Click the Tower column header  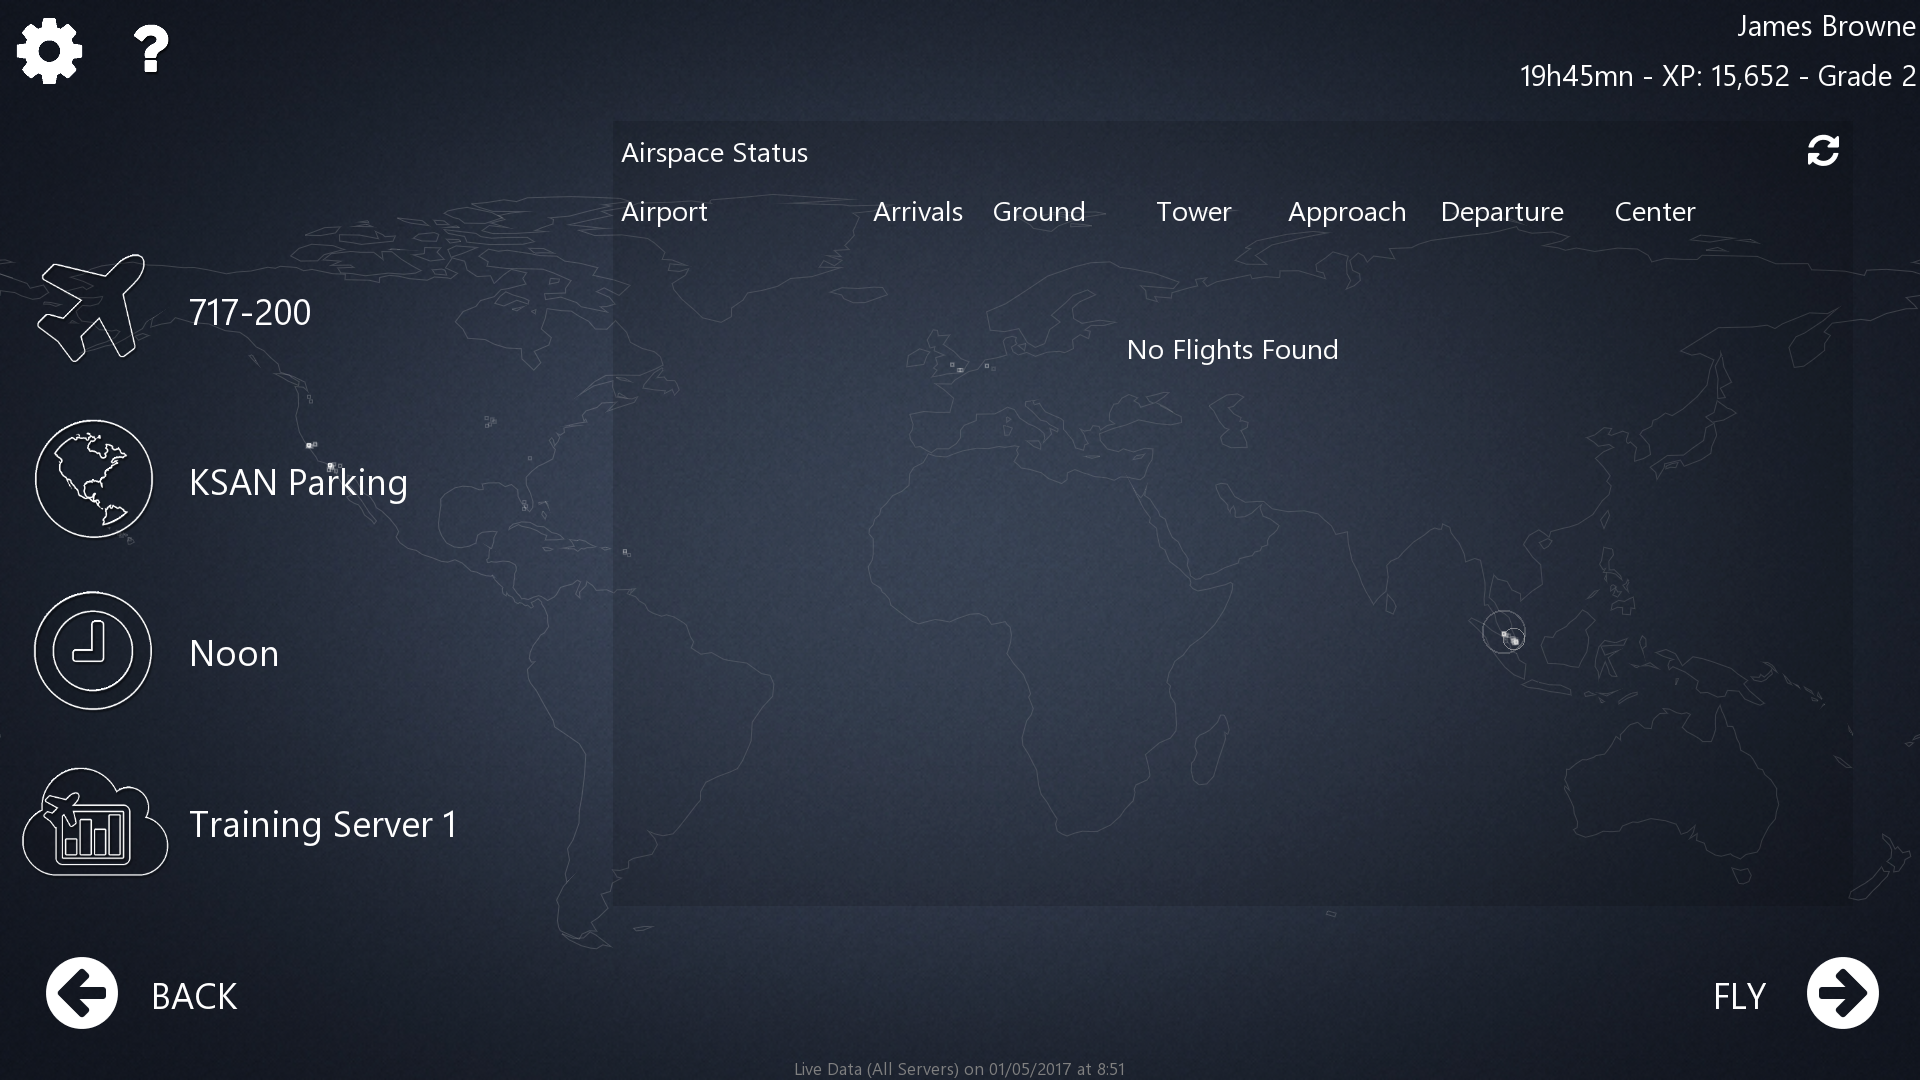coord(1193,212)
